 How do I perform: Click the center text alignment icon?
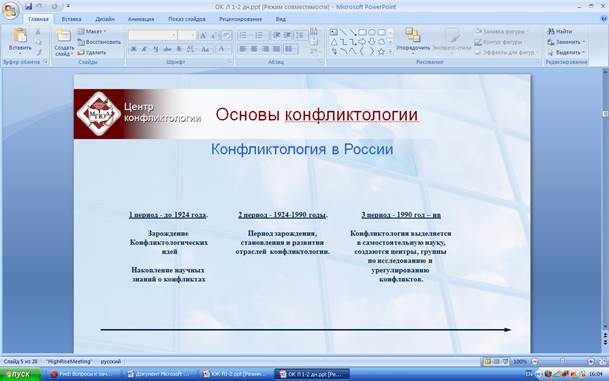254,49
